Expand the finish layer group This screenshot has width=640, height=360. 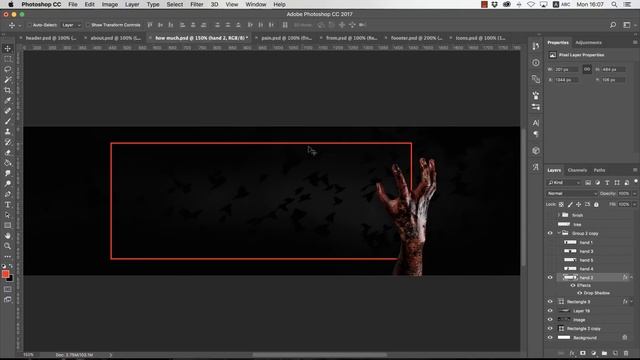[x=559, y=215]
